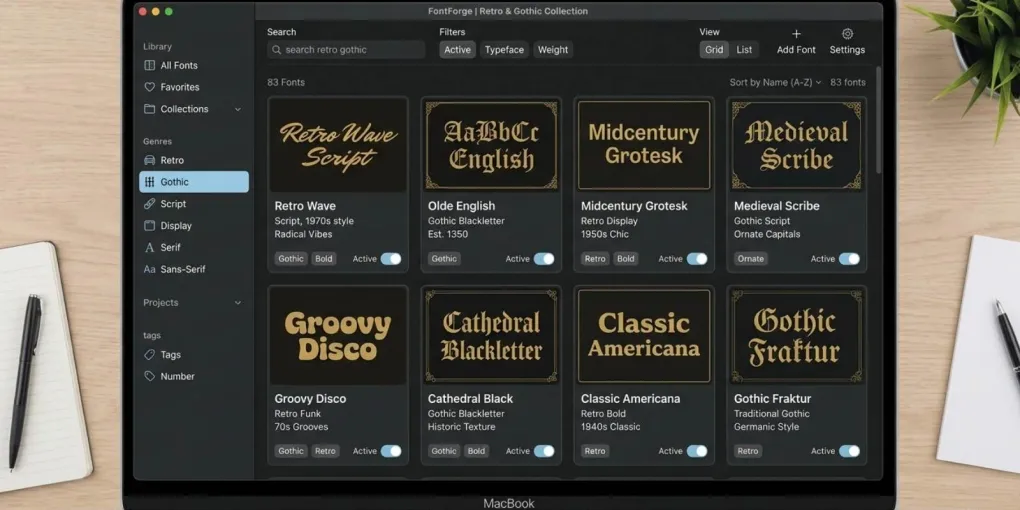Disable the Olde English font toggle
The width and height of the screenshot is (1020, 510).
[x=544, y=259]
